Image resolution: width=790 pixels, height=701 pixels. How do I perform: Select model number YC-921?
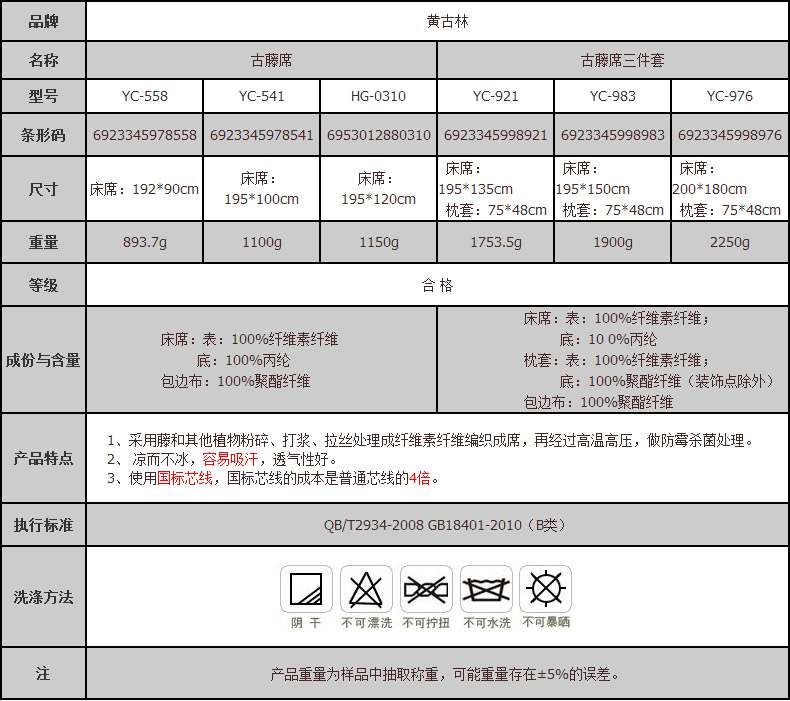pyautogui.click(x=496, y=96)
